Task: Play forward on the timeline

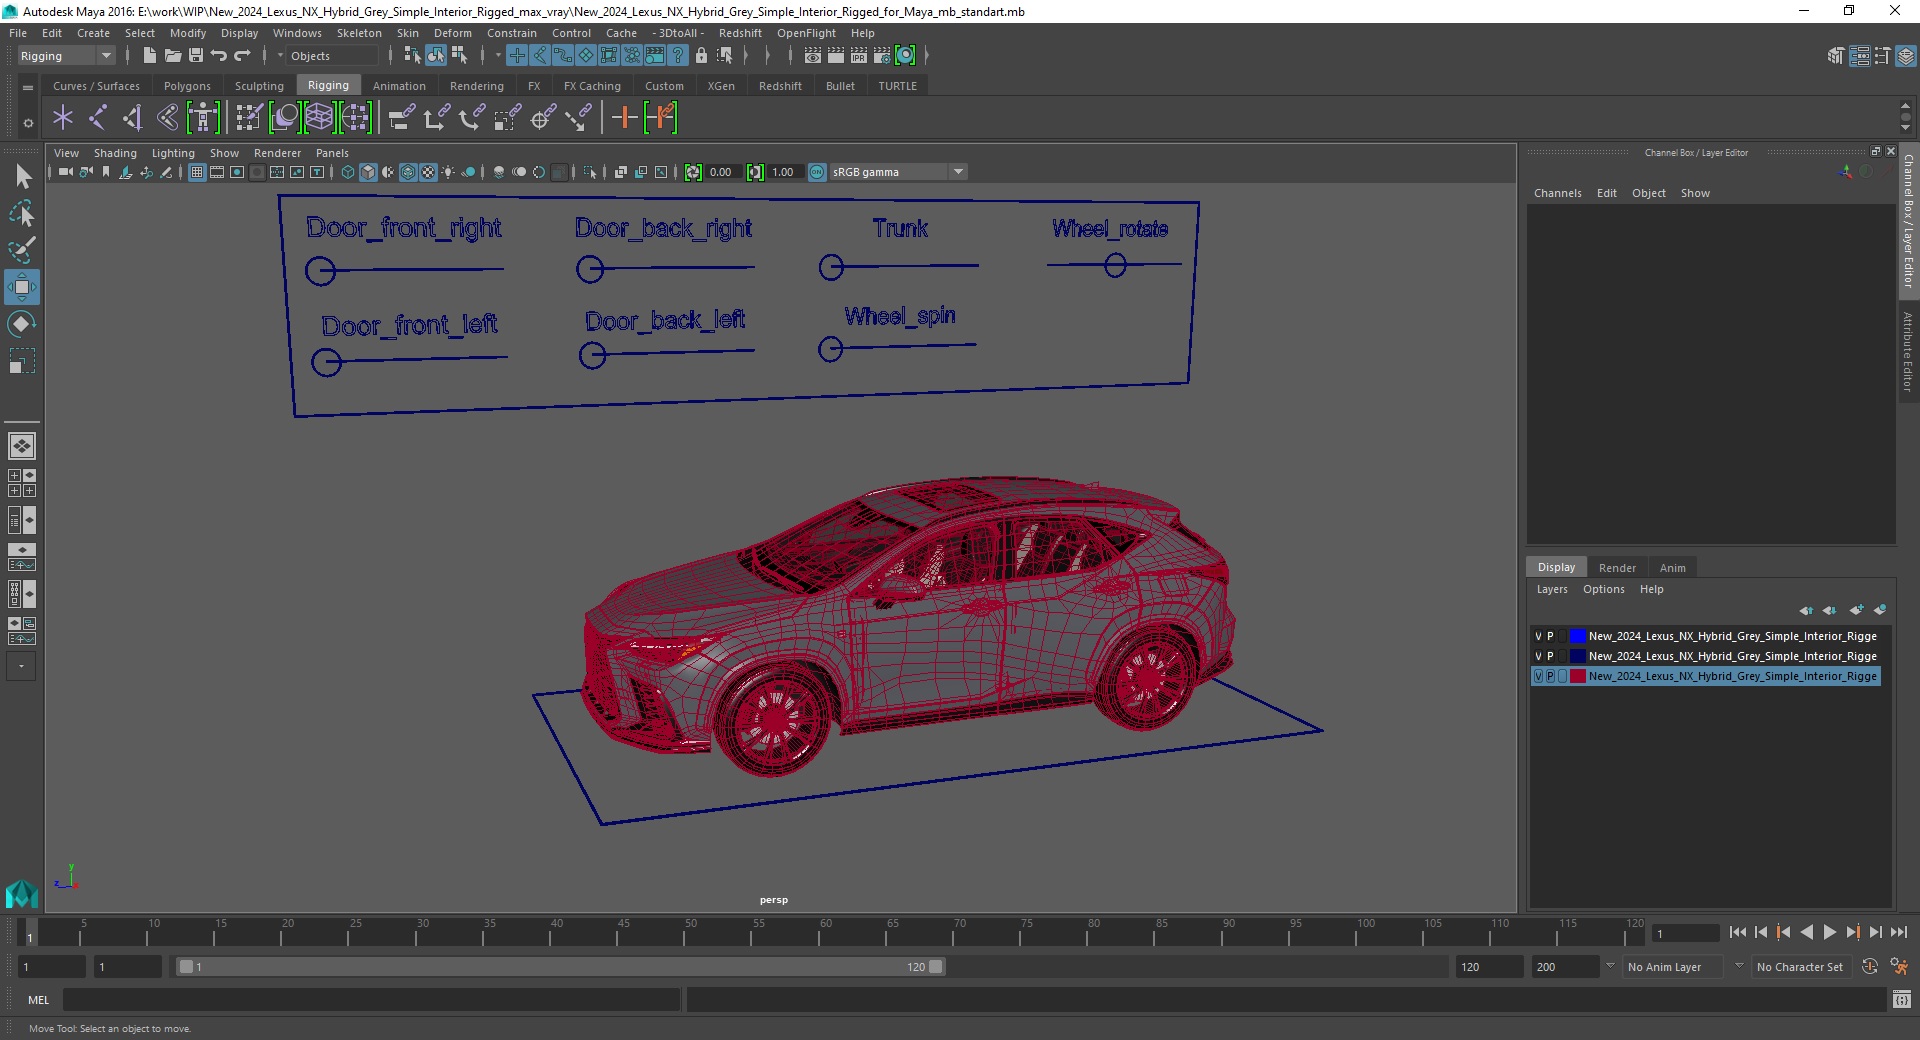Action: 1829,932
